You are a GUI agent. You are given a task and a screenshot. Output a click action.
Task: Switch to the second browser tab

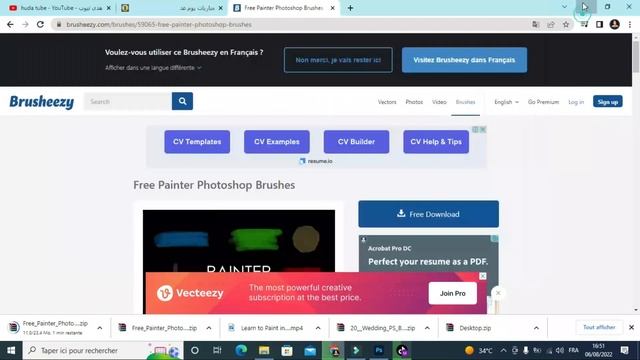171,8
